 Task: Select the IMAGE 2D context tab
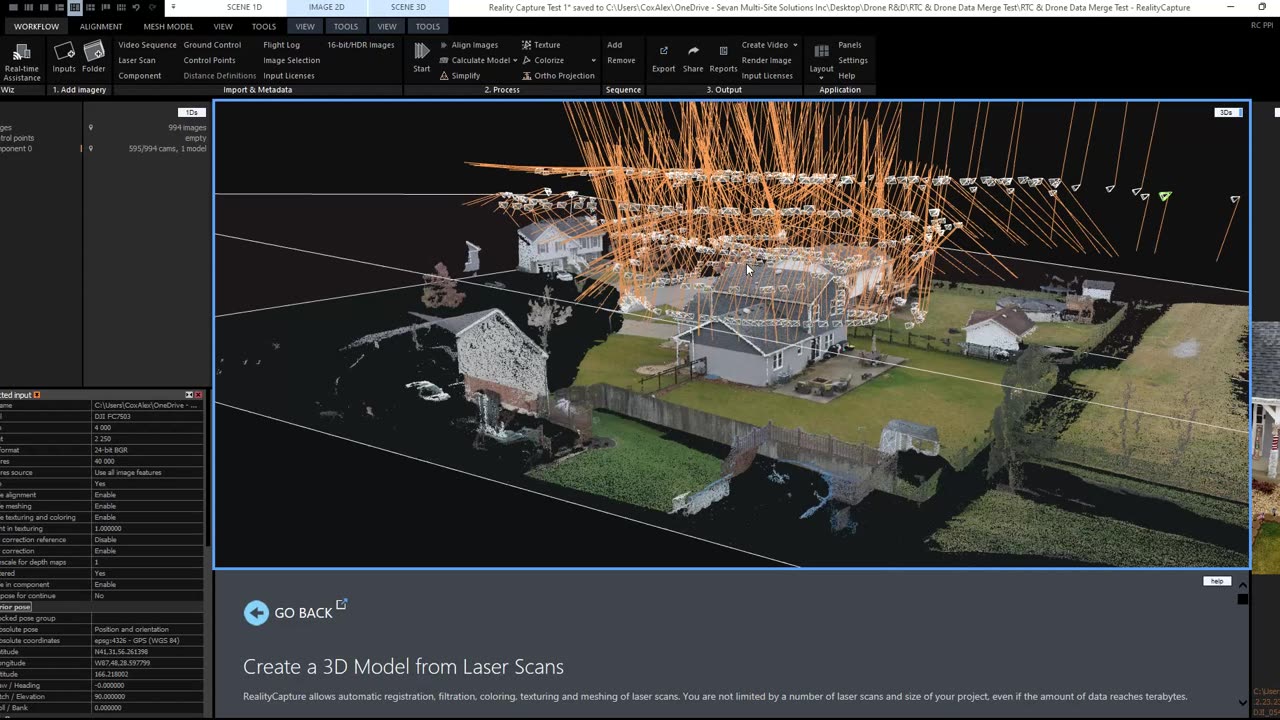(x=326, y=7)
